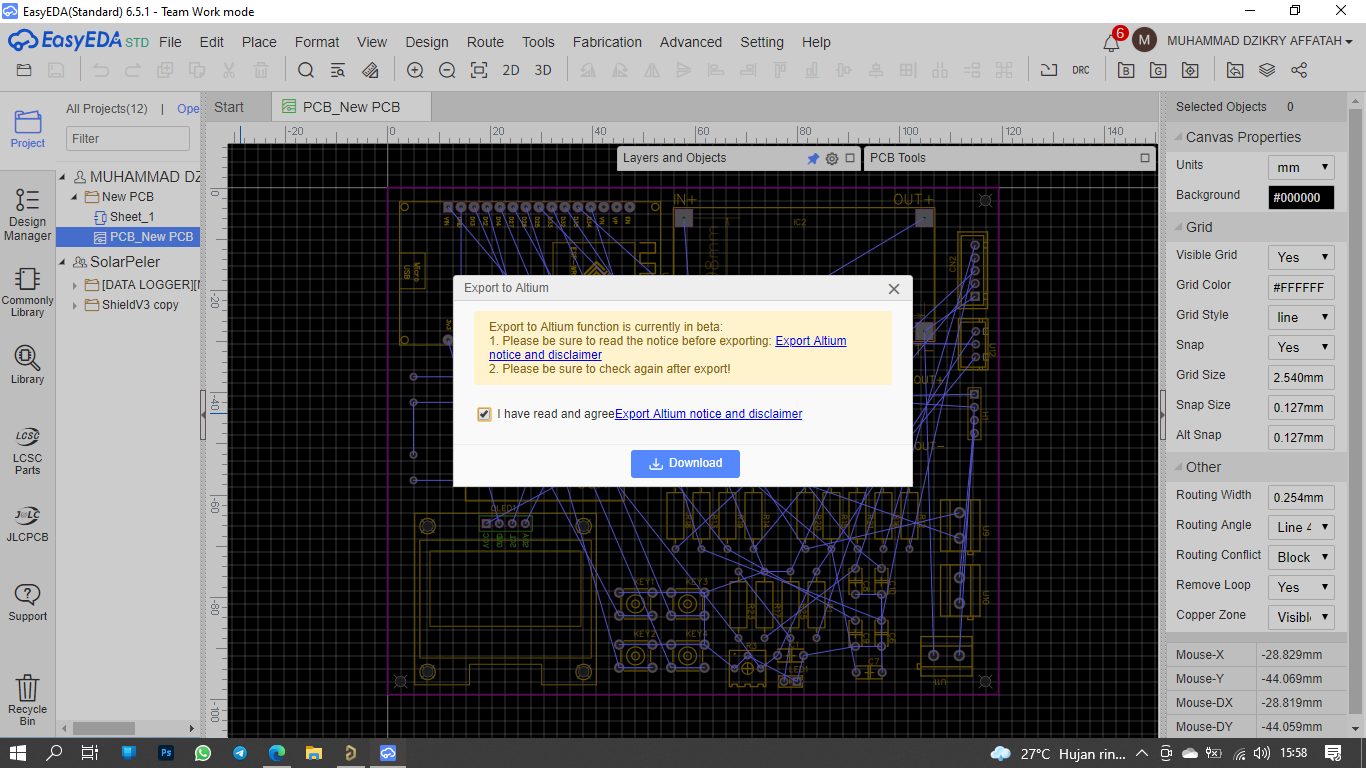Image resolution: width=1366 pixels, height=768 pixels.
Task: Fit canvas to window icon
Action: (479, 70)
